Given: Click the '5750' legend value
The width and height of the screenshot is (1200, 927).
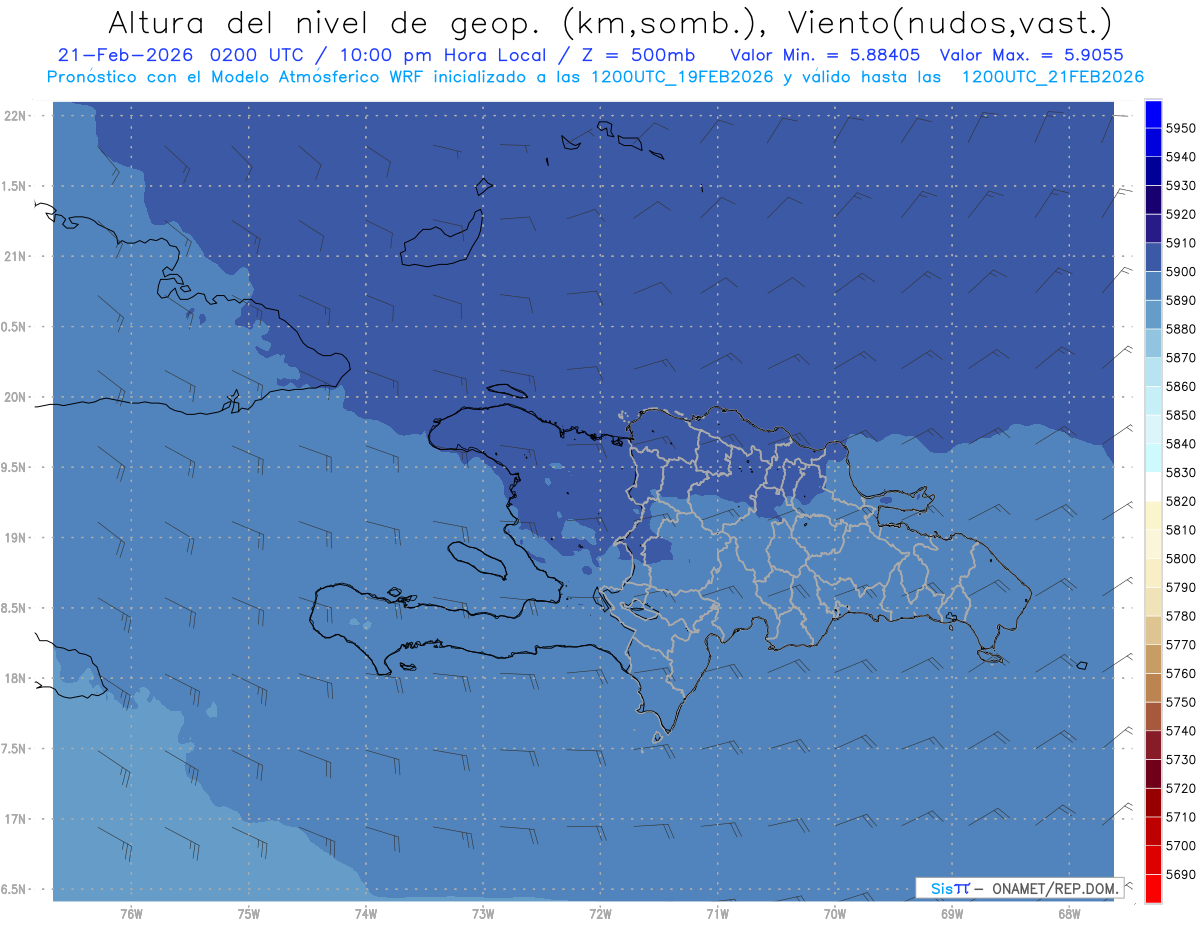Looking at the screenshot, I should pos(1180,702).
